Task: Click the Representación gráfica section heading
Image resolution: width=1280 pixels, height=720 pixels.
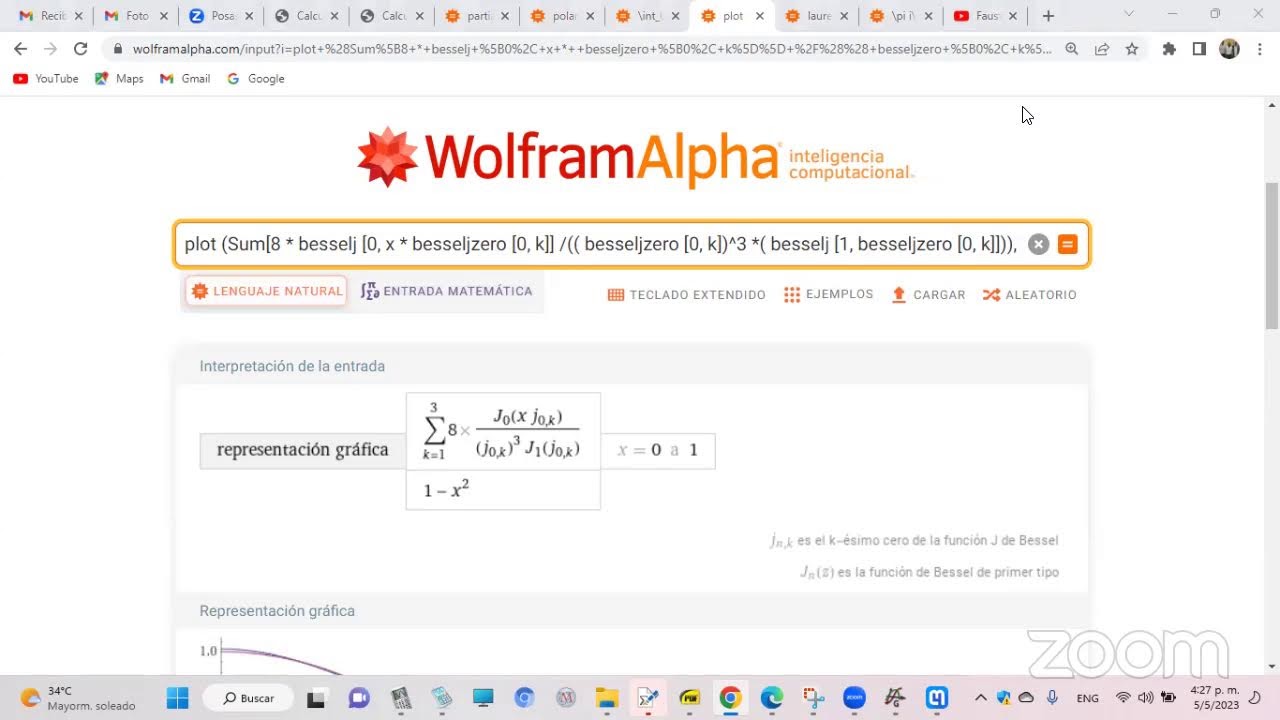Action: tap(277, 611)
